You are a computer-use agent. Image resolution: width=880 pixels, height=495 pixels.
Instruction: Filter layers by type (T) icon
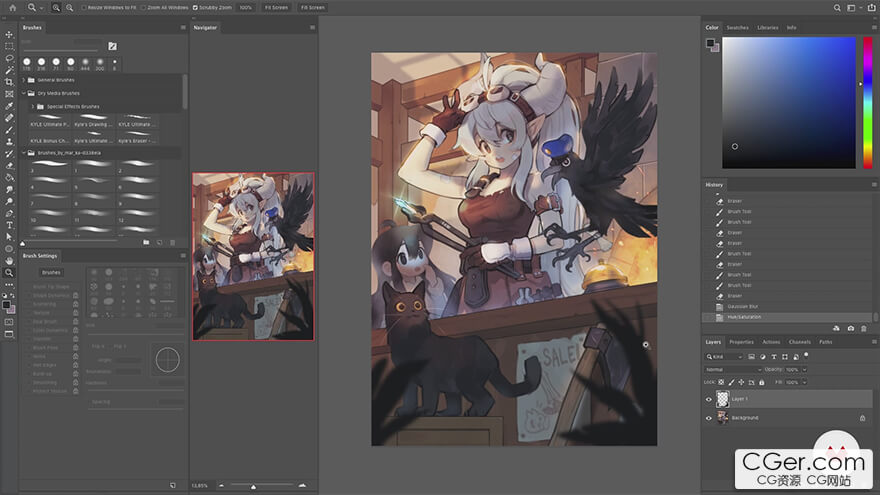coord(774,356)
